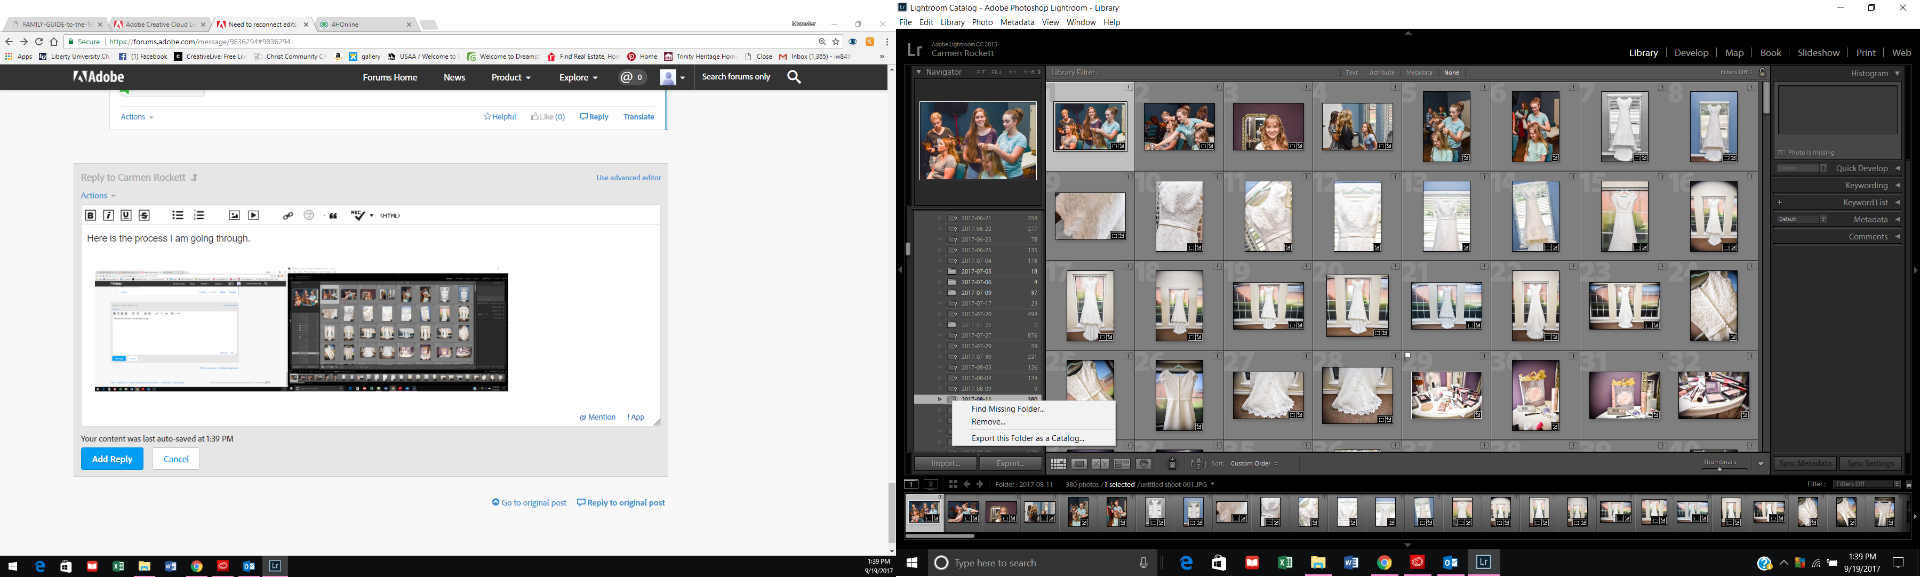Click the Lr identity plate logo

click(914, 49)
